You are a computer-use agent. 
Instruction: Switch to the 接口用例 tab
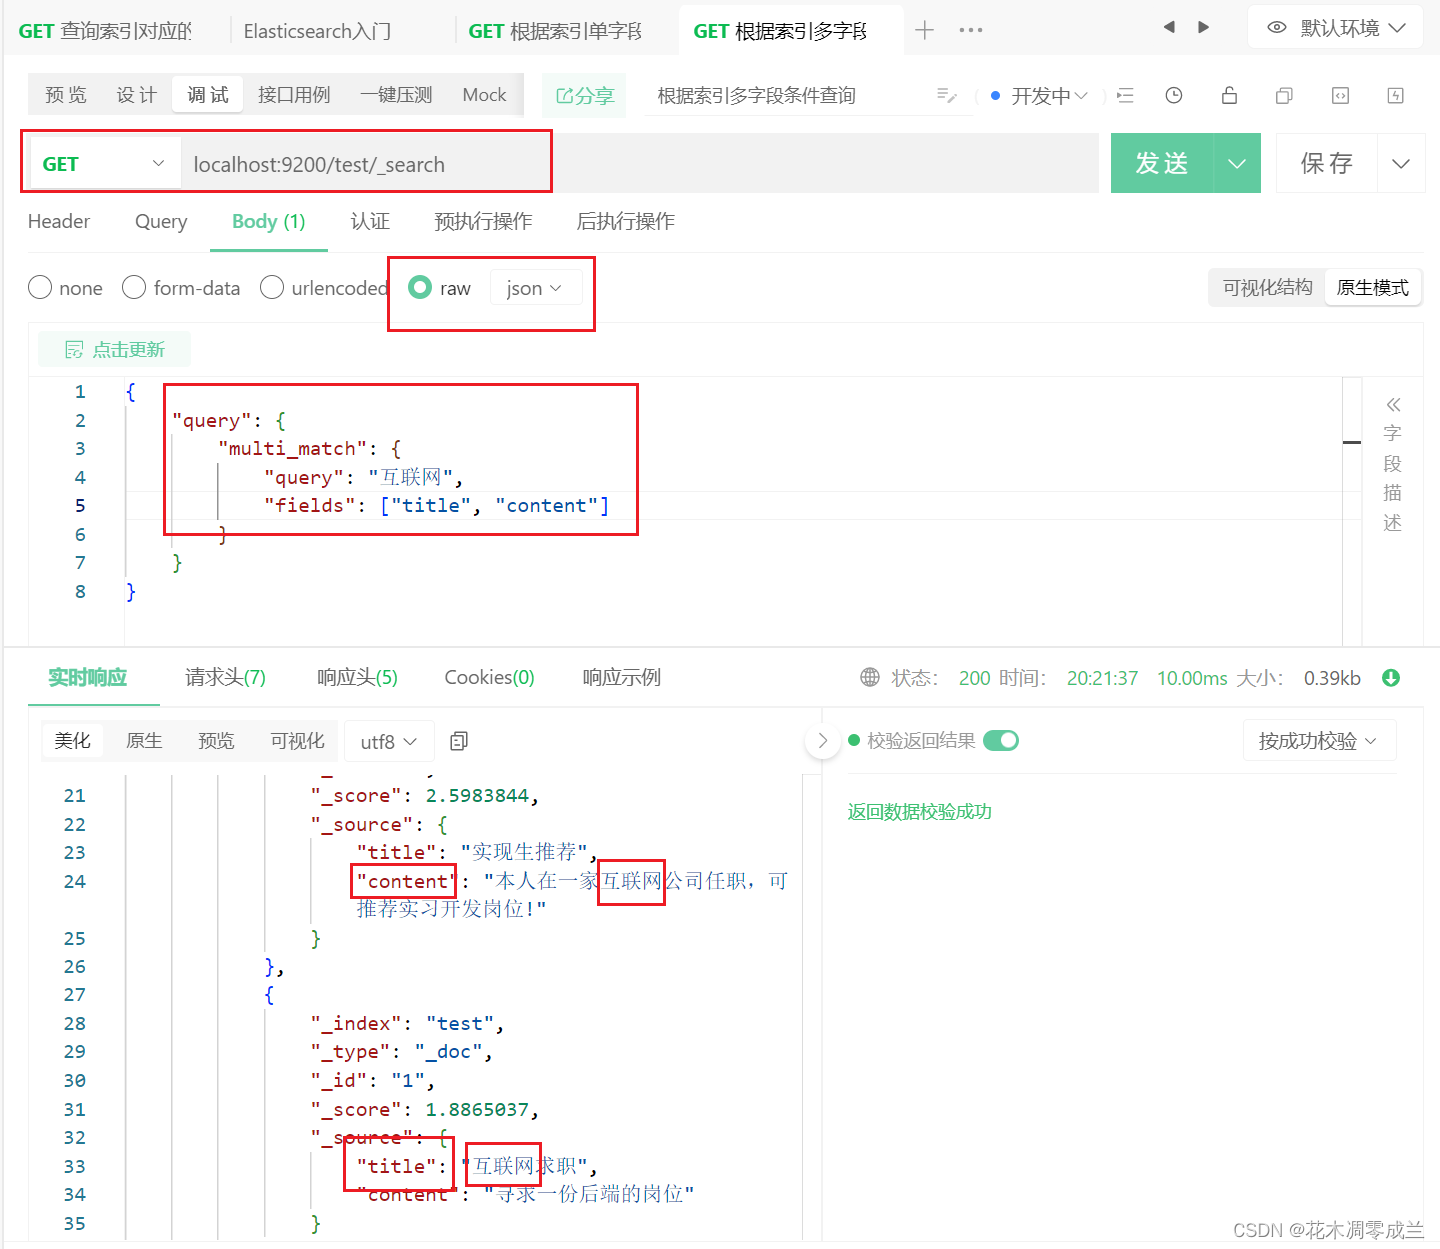294,95
